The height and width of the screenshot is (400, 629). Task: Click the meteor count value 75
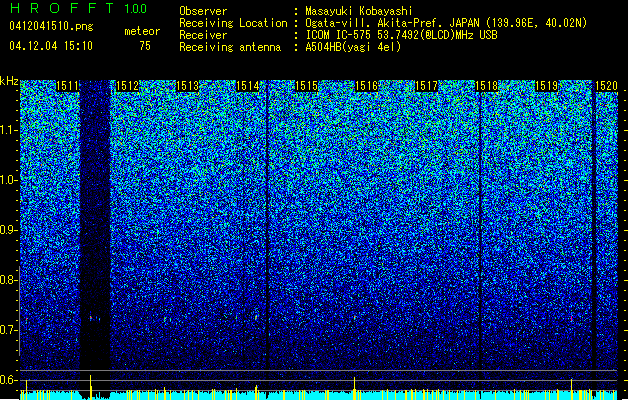(145, 46)
